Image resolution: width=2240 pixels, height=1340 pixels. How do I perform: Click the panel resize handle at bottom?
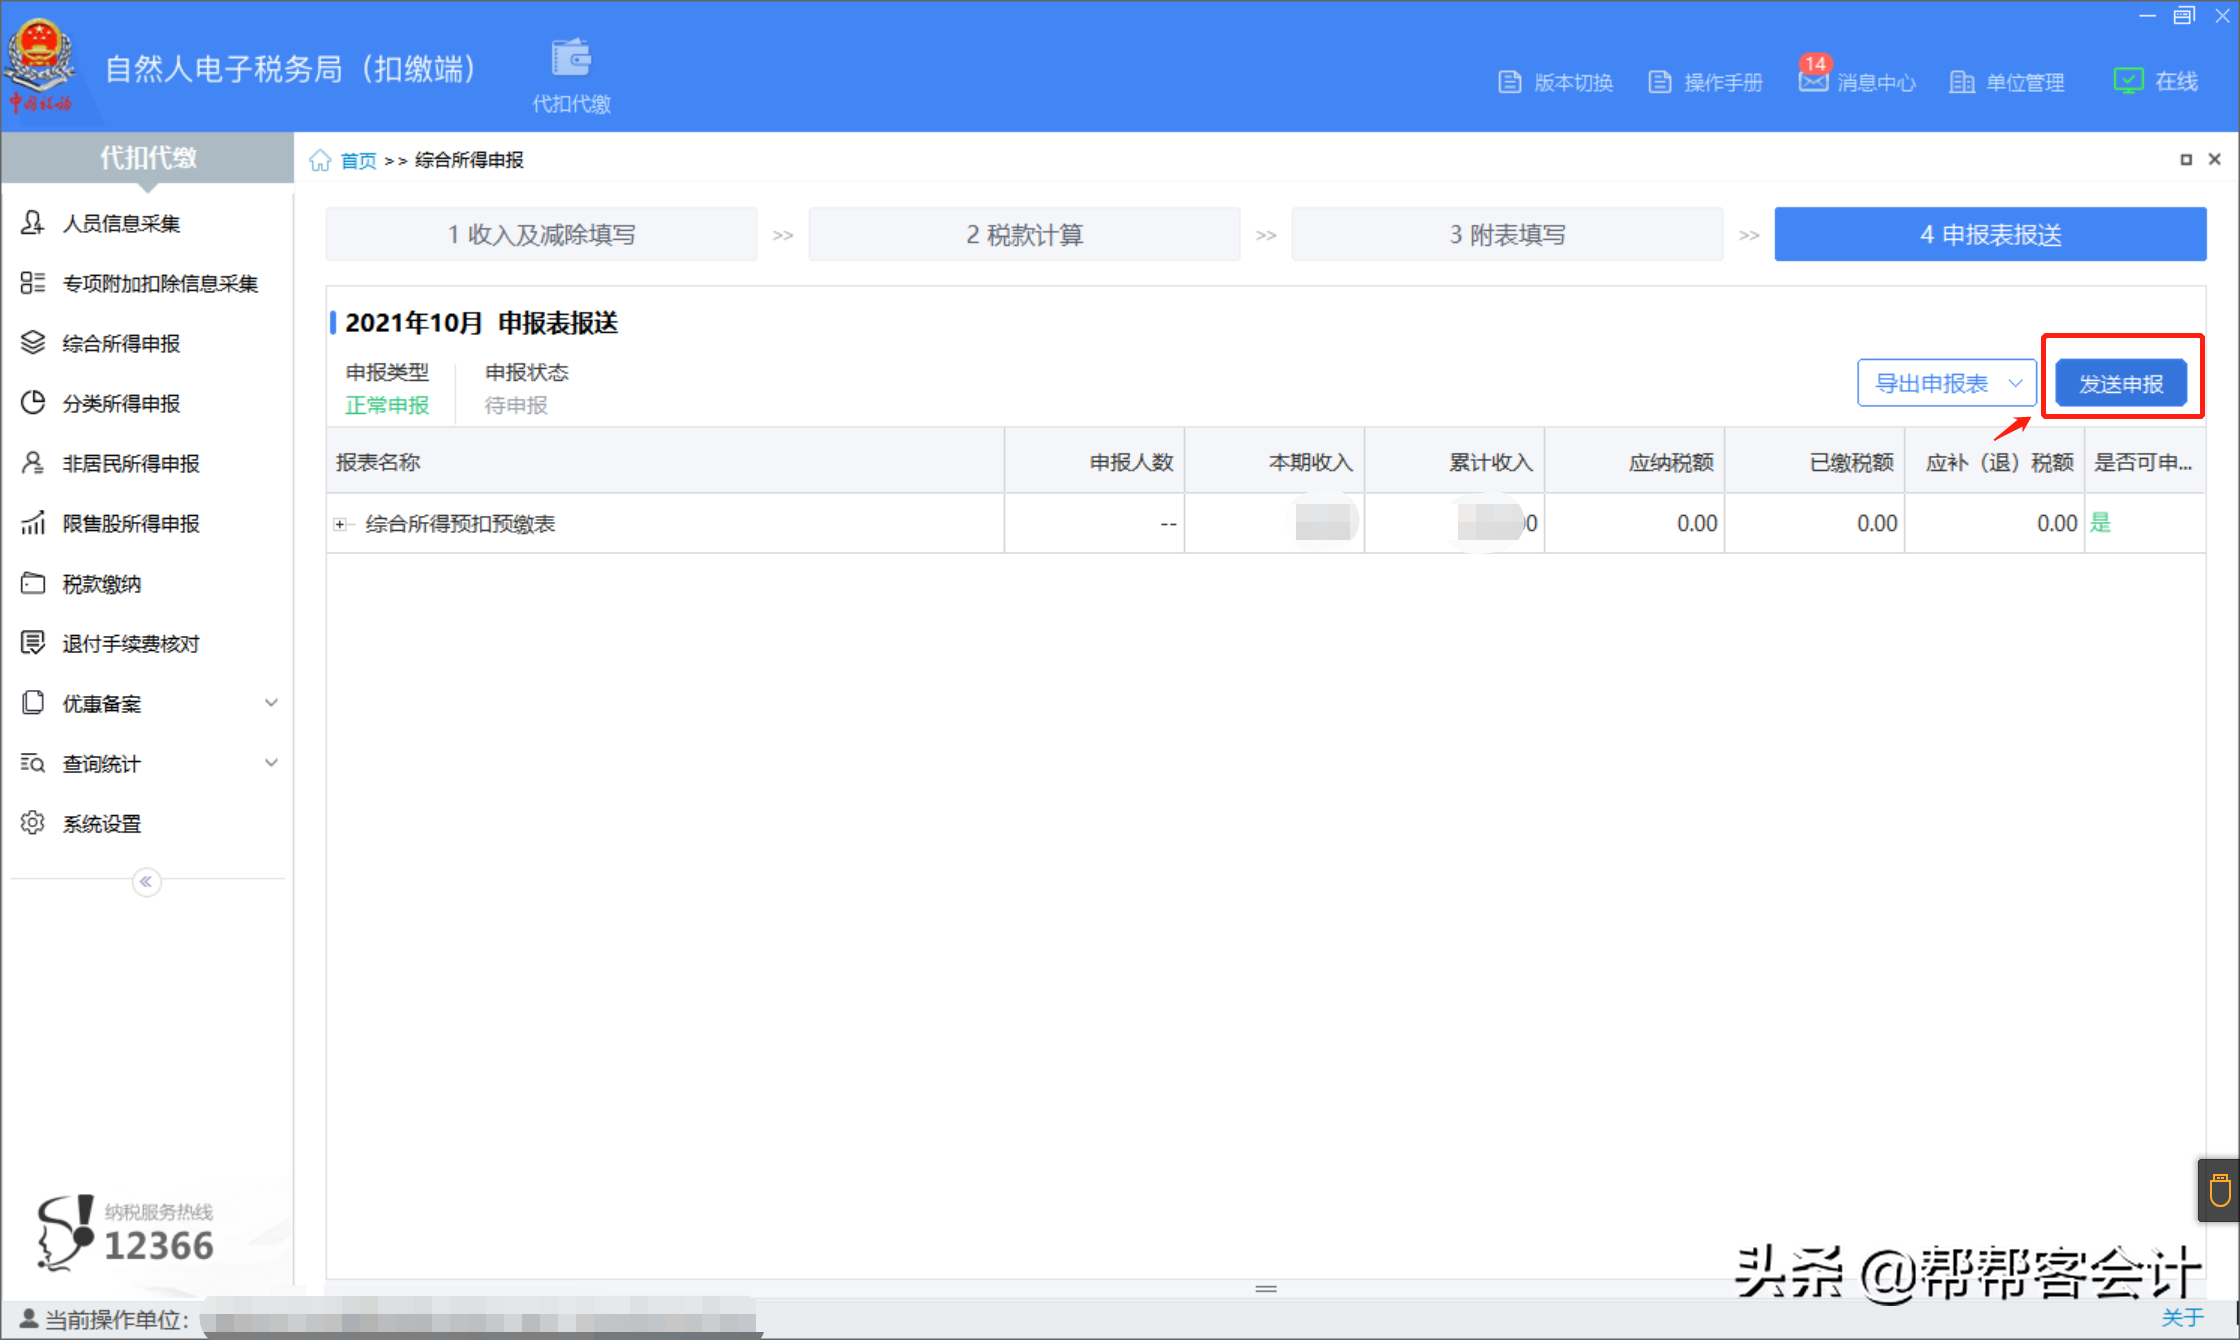pyautogui.click(x=1266, y=1288)
